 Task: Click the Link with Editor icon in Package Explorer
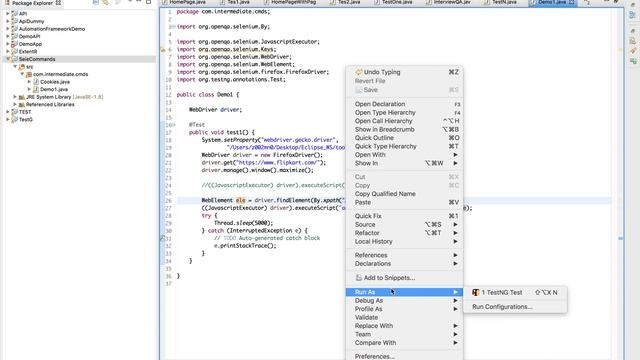tap(106, 2)
